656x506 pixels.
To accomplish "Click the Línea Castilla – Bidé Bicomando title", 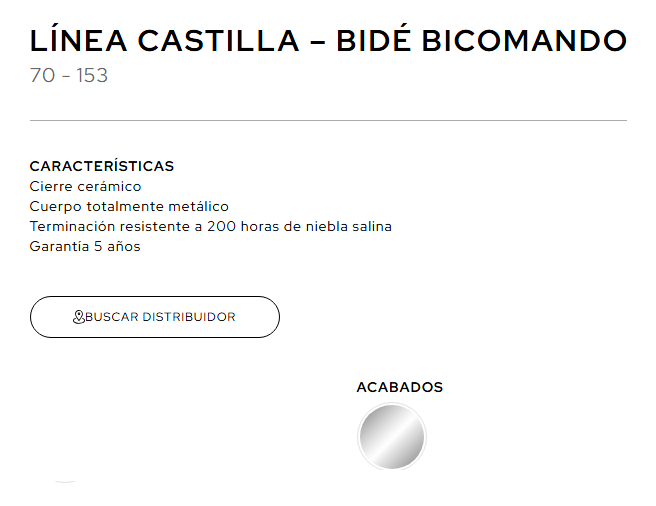I will [328, 41].
